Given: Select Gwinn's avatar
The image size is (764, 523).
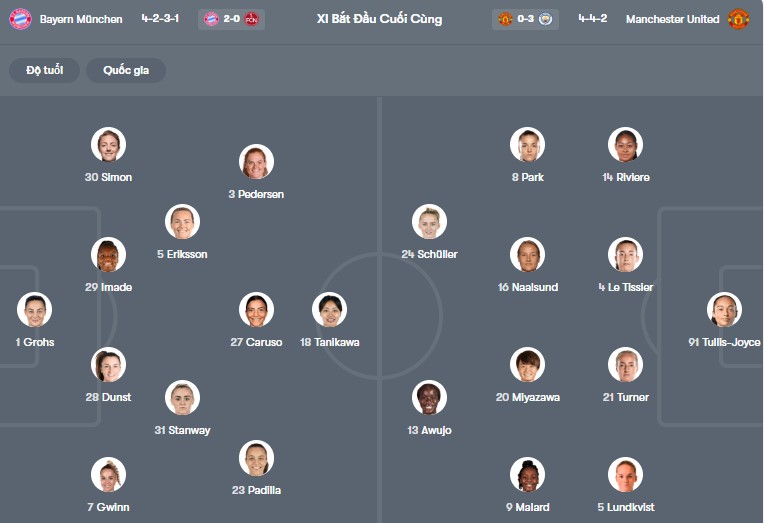Looking at the screenshot, I should tap(108, 475).
